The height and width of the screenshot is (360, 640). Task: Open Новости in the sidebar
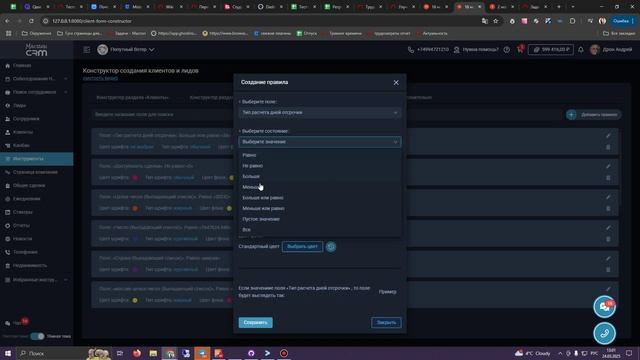tap(22, 239)
